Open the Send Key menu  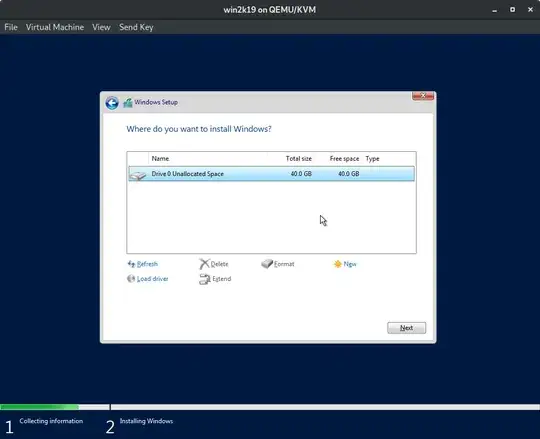[x=136, y=27]
